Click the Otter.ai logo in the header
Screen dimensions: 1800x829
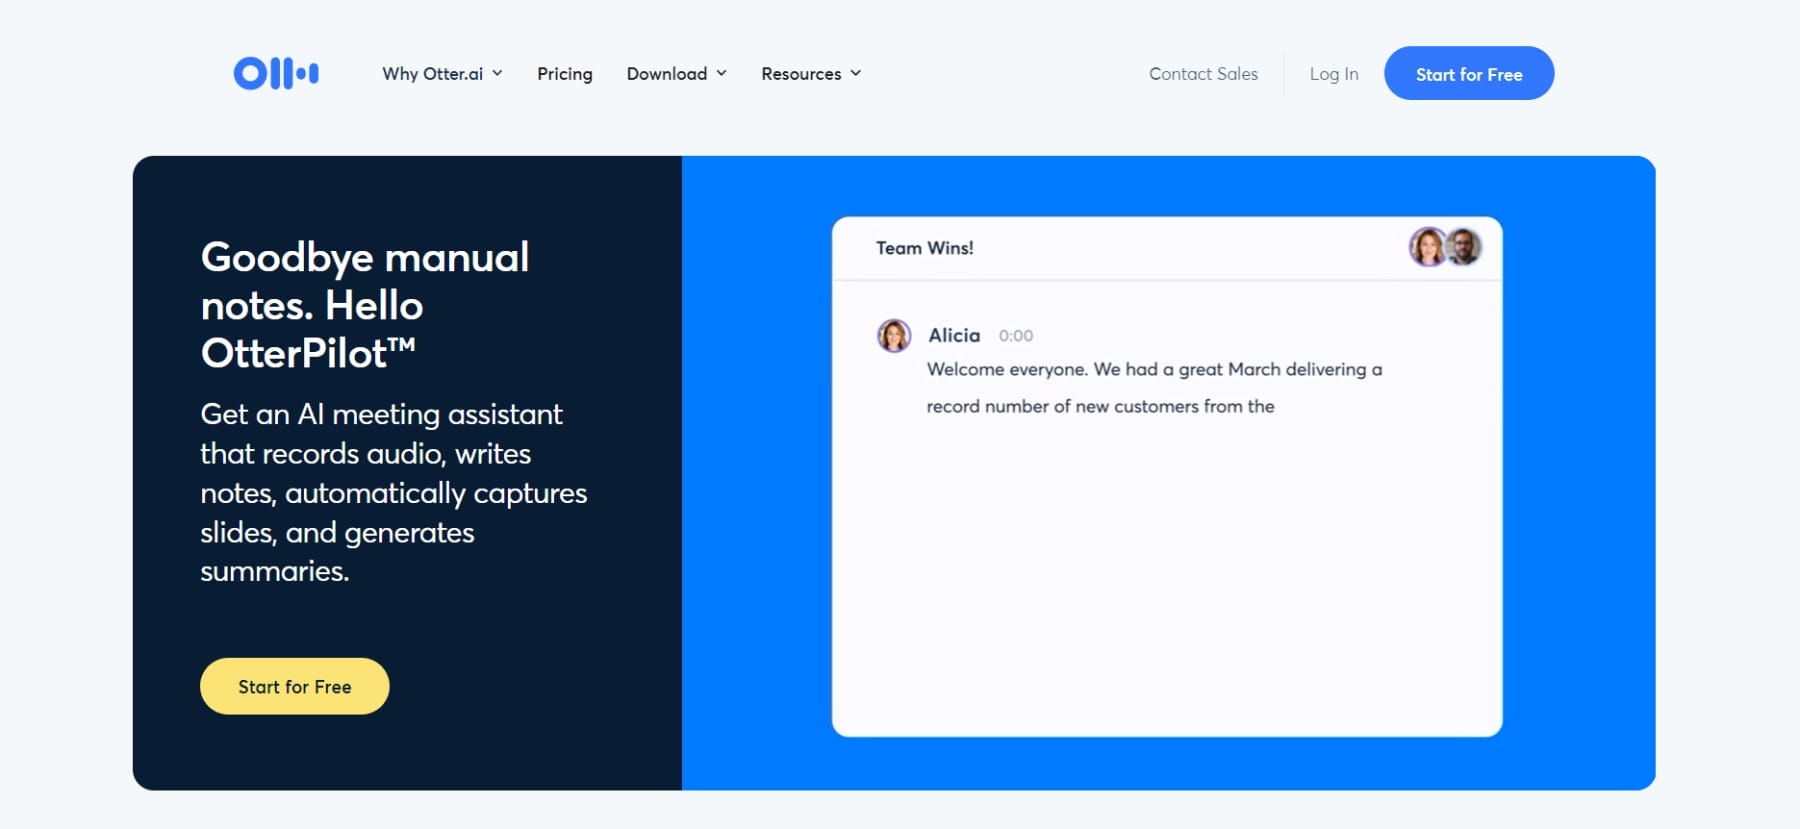click(276, 73)
